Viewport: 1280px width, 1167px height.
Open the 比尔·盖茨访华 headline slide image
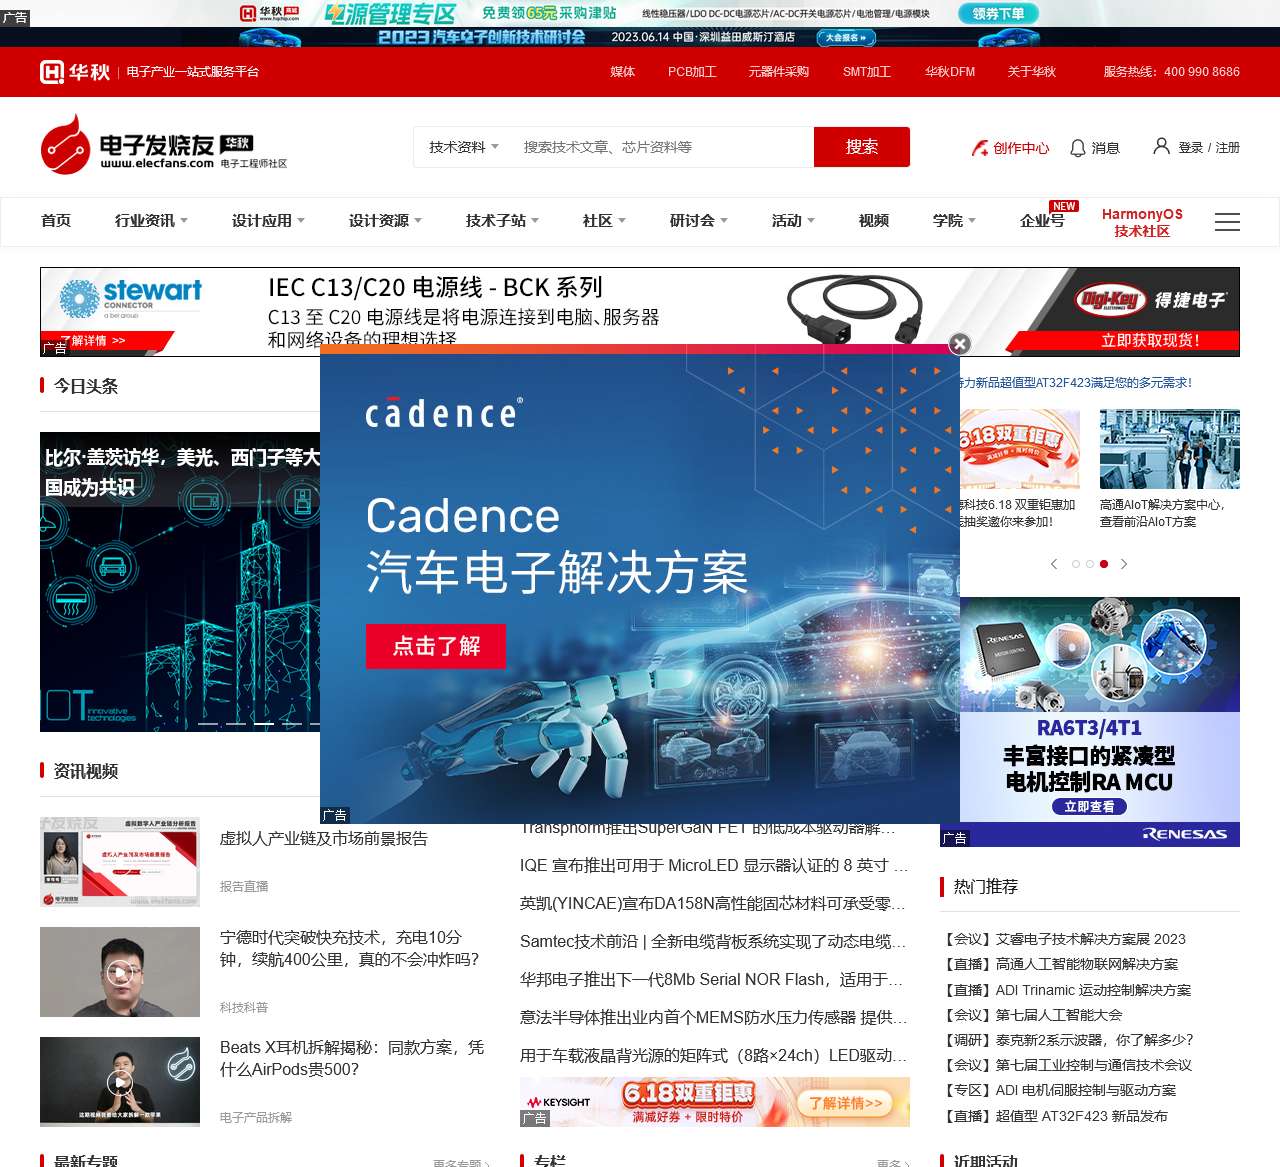[x=180, y=582]
